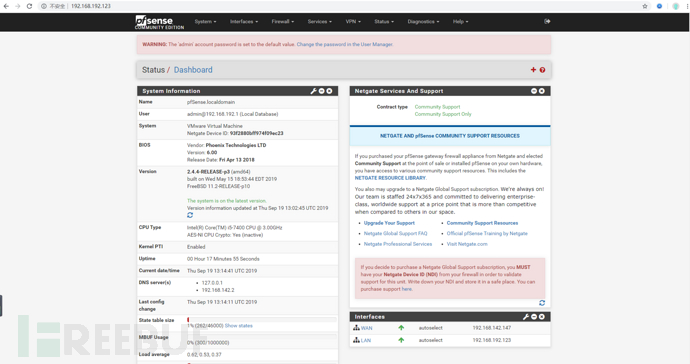The height and width of the screenshot is (364, 690).
Task: Open the System dropdown menu
Action: 206,22
